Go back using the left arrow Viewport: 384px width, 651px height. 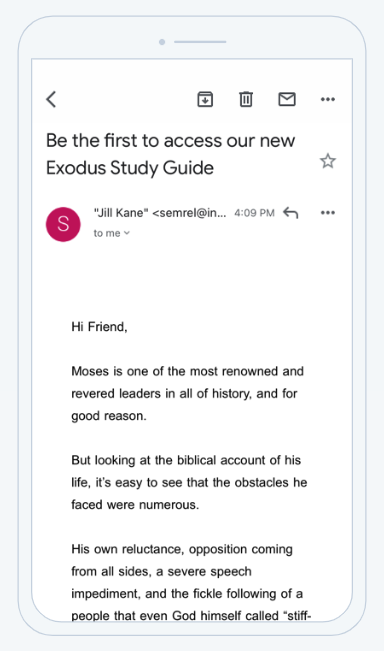(51, 100)
